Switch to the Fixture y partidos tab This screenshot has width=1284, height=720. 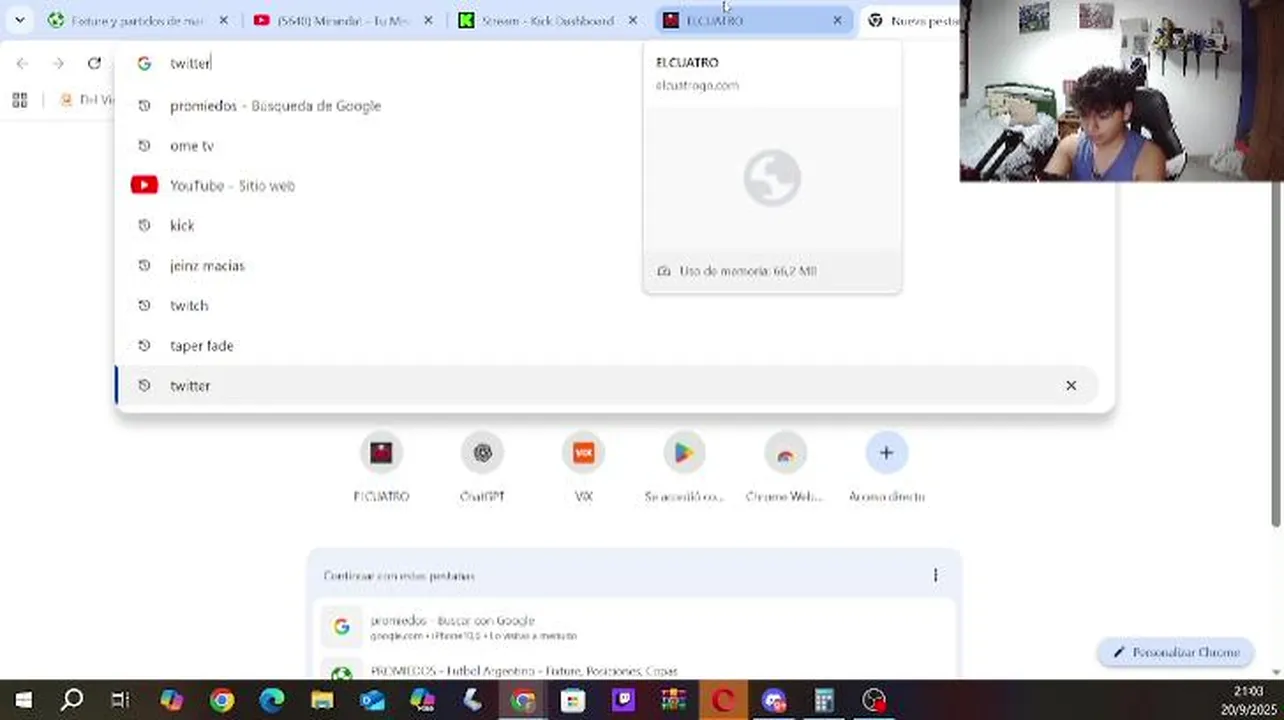coord(136,20)
